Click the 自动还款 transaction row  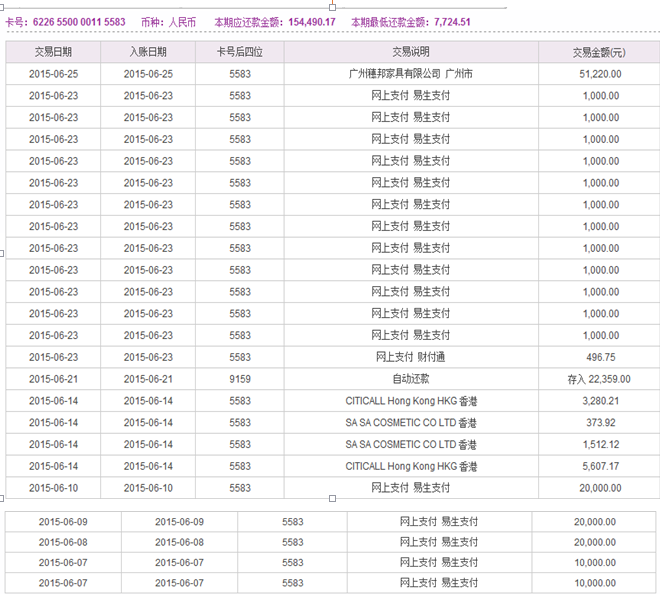pyautogui.click(x=410, y=379)
